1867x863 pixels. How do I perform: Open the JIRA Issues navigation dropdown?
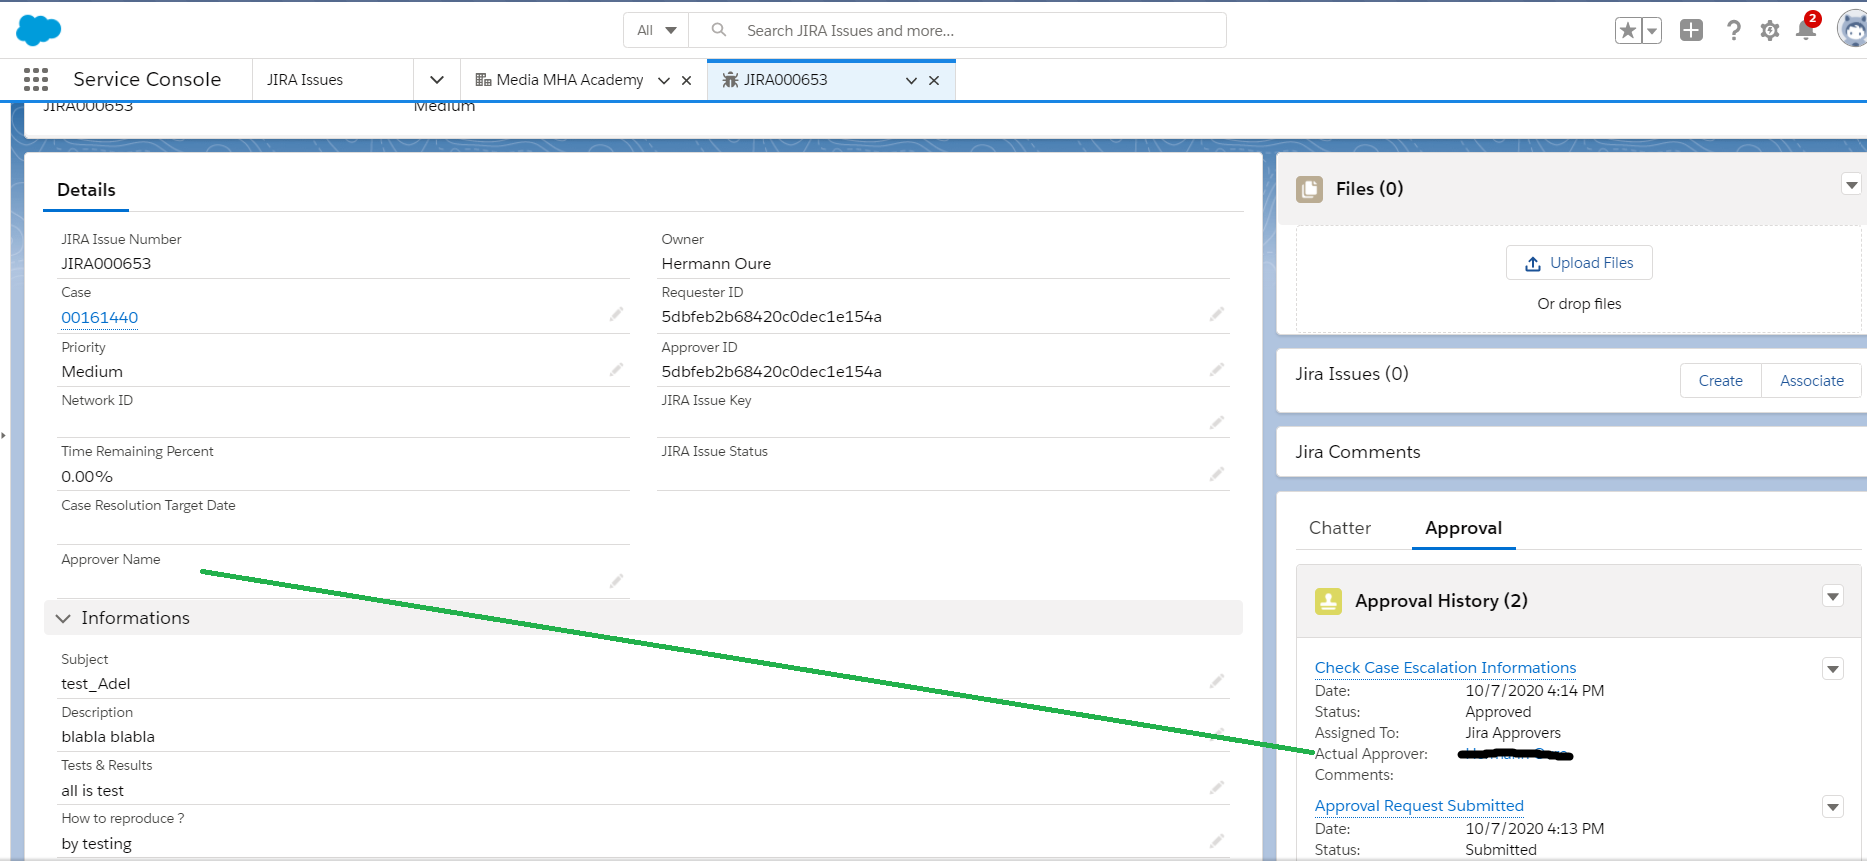pyautogui.click(x=437, y=80)
